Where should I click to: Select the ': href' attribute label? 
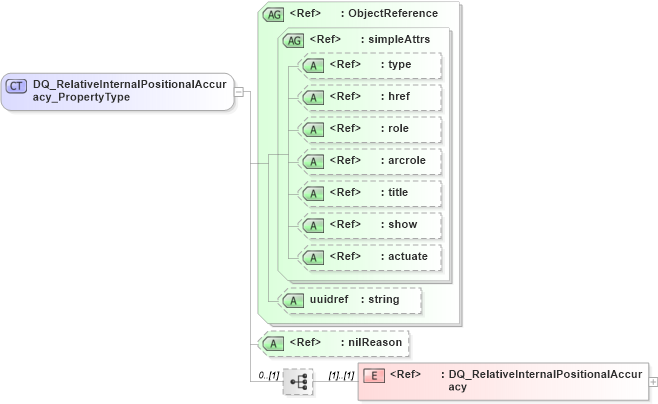pyautogui.click(x=395, y=96)
